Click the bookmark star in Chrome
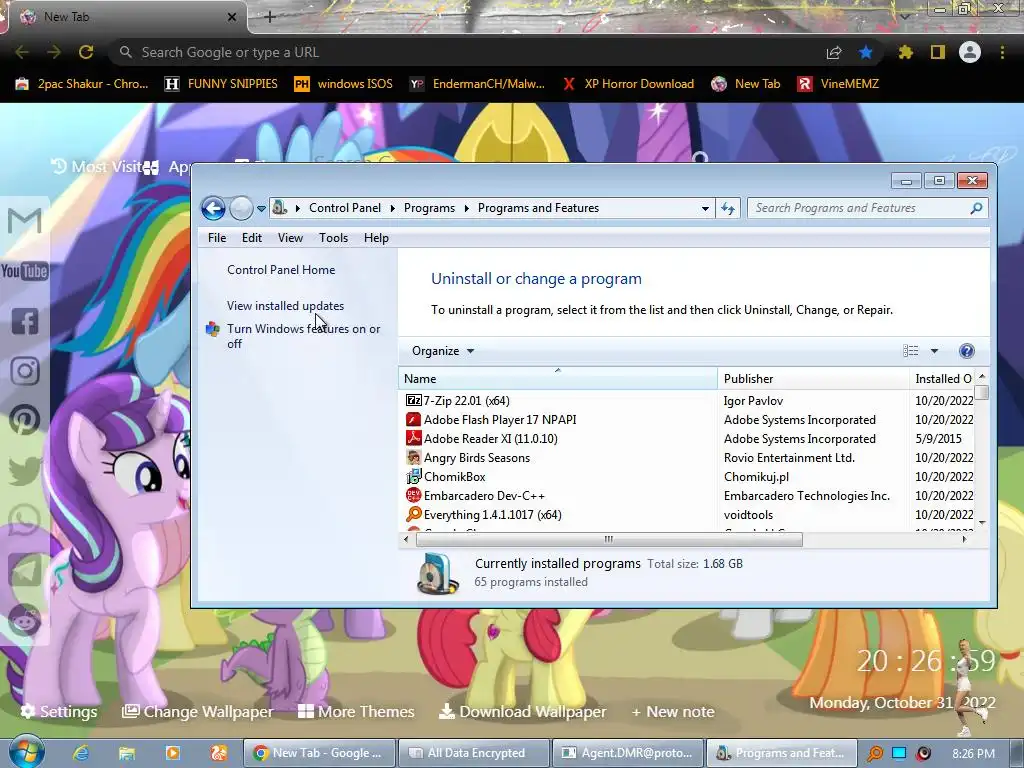This screenshot has width=1024, height=768. click(x=866, y=52)
